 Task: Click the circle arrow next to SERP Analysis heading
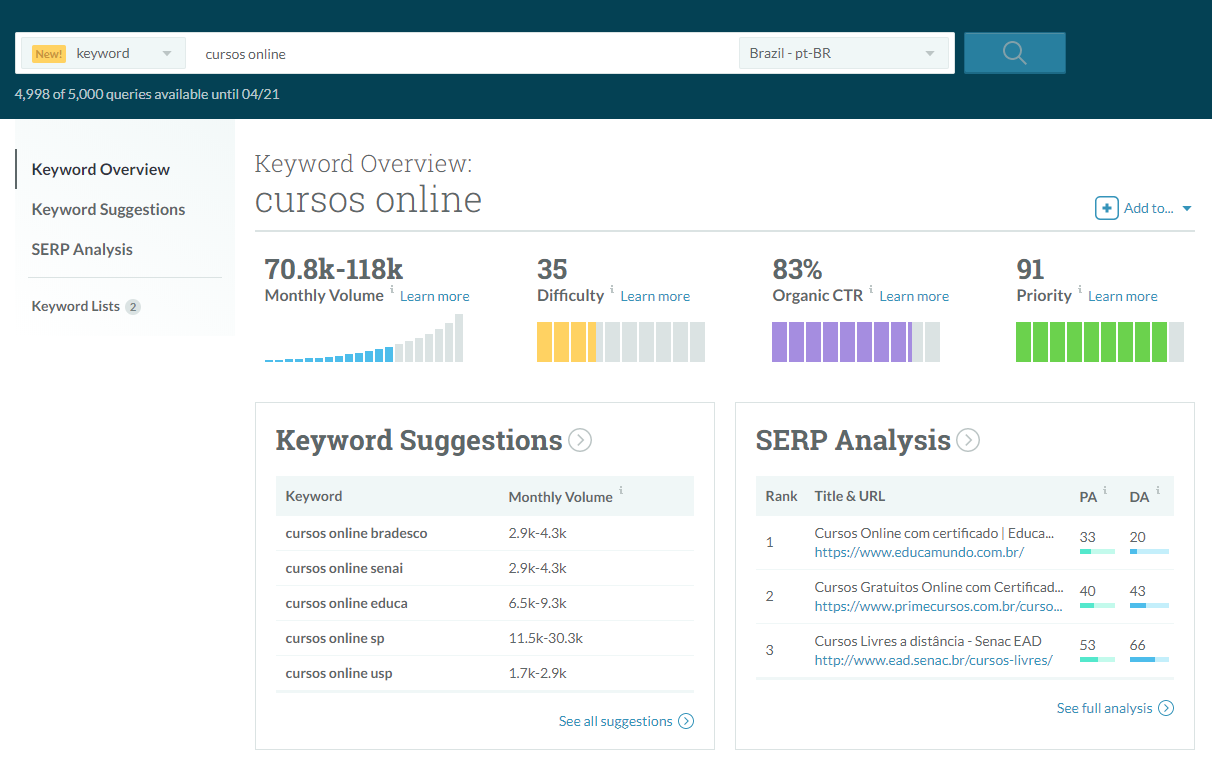[x=967, y=440]
